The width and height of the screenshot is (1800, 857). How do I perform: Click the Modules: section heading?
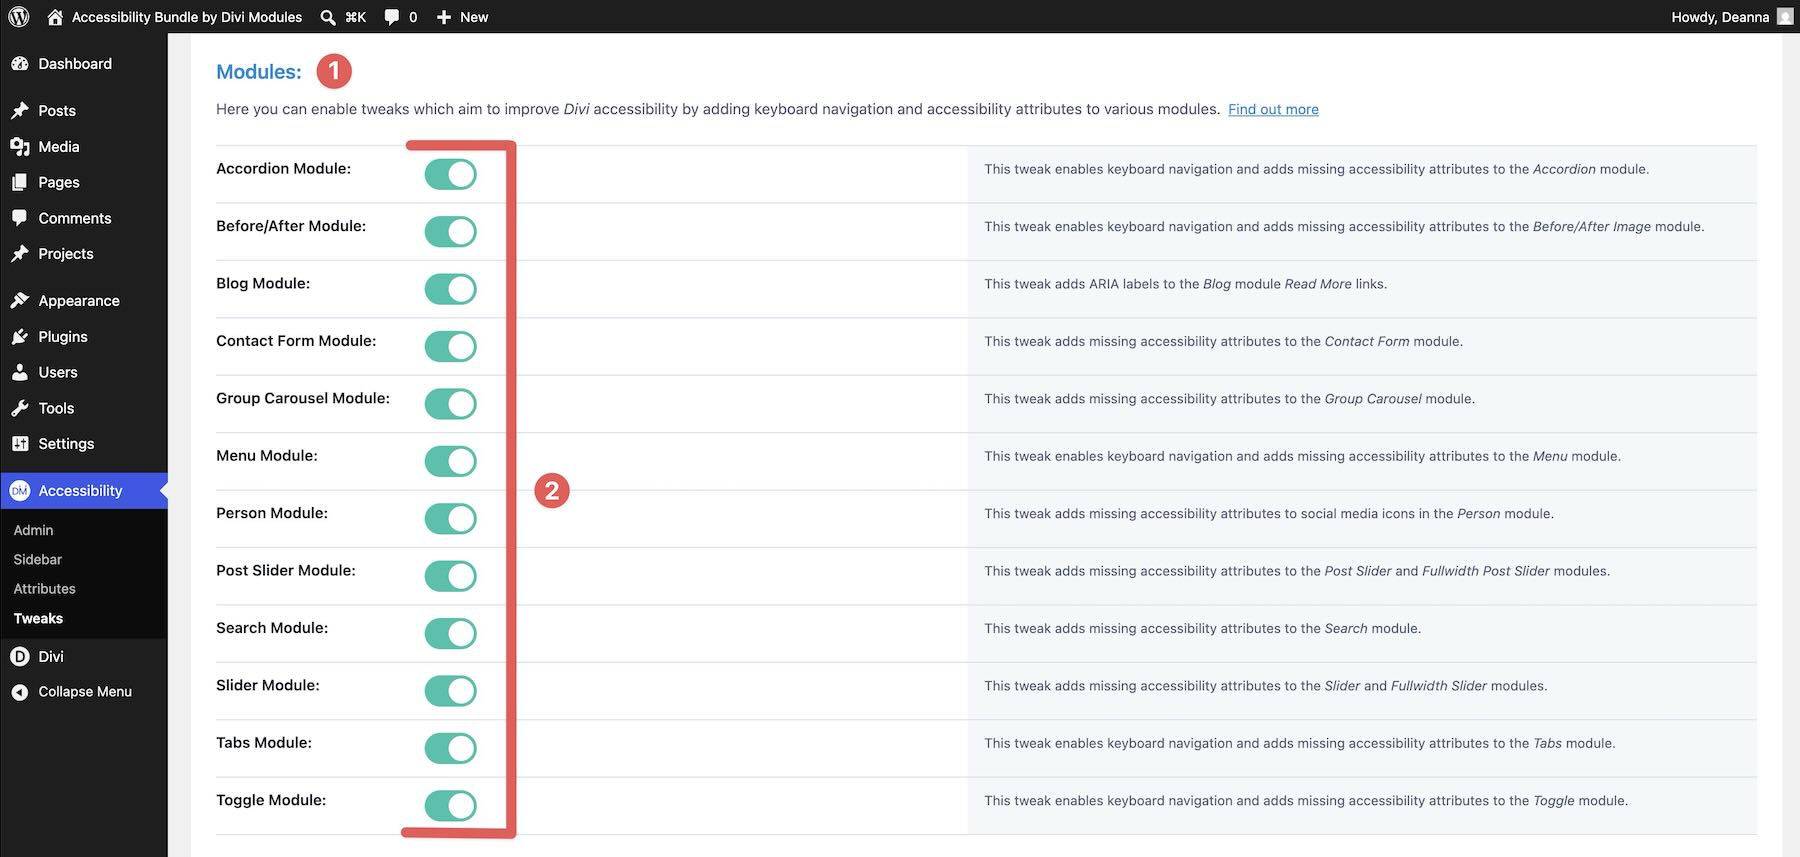(x=259, y=72)
